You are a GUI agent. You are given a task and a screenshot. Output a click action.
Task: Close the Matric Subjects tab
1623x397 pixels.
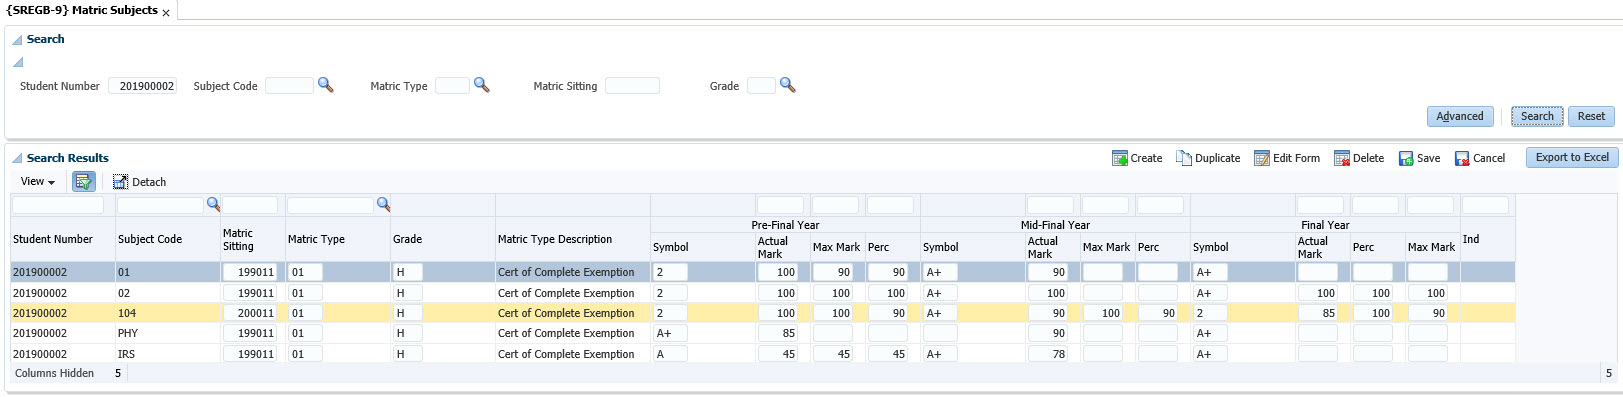tap(166, 13)
